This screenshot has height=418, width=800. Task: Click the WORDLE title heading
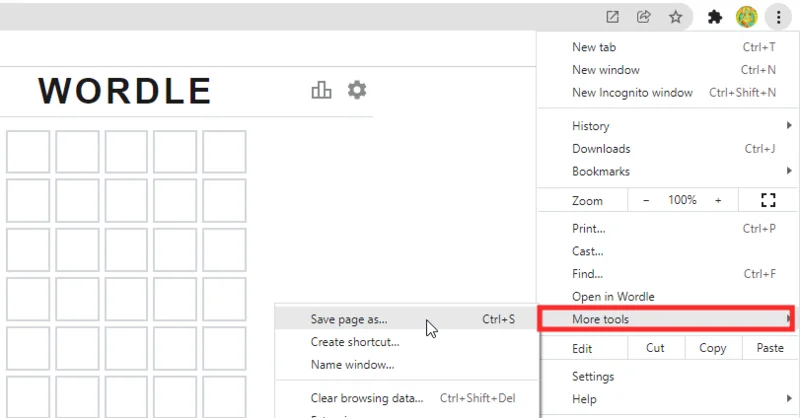point(124,91)
